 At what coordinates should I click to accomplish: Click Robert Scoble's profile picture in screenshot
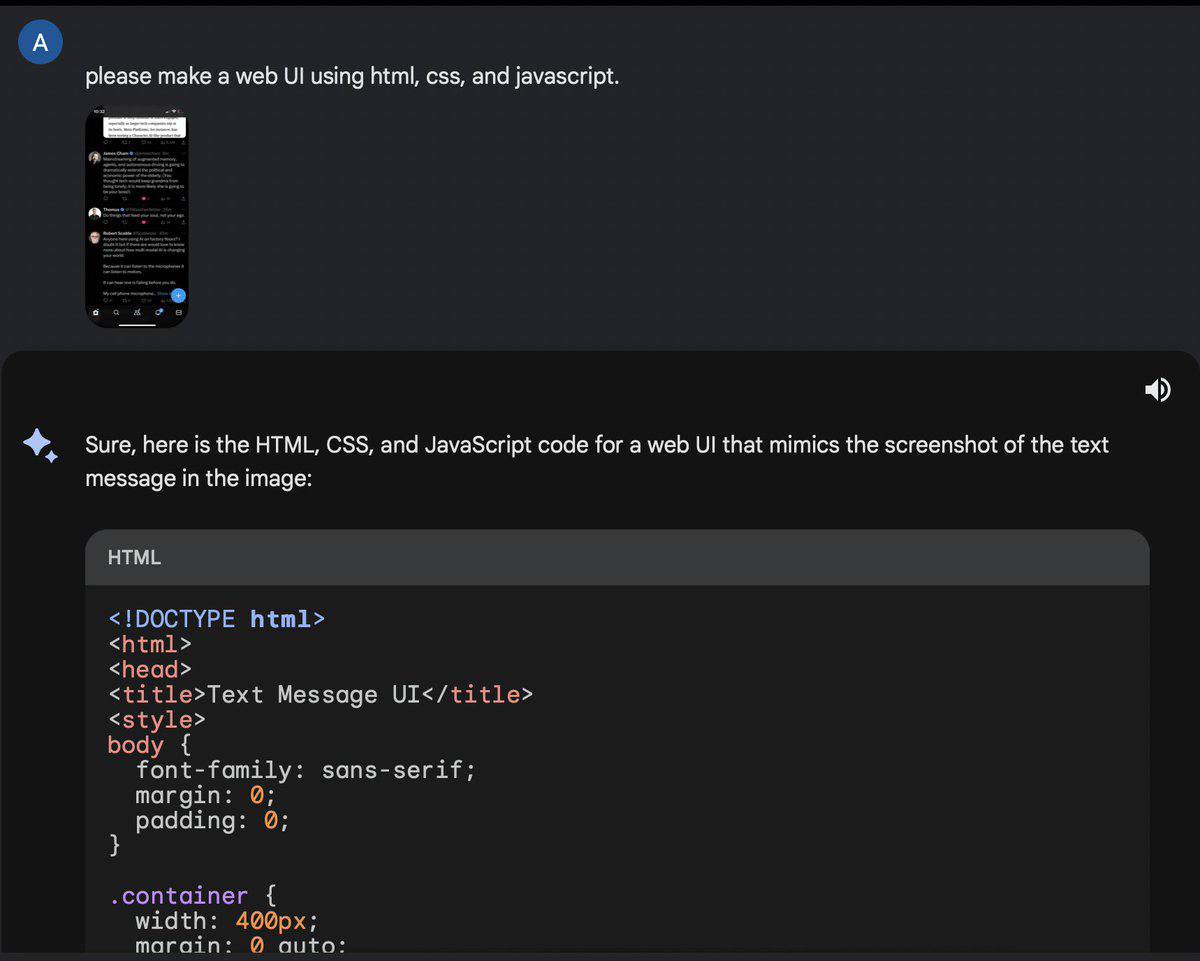95,238
